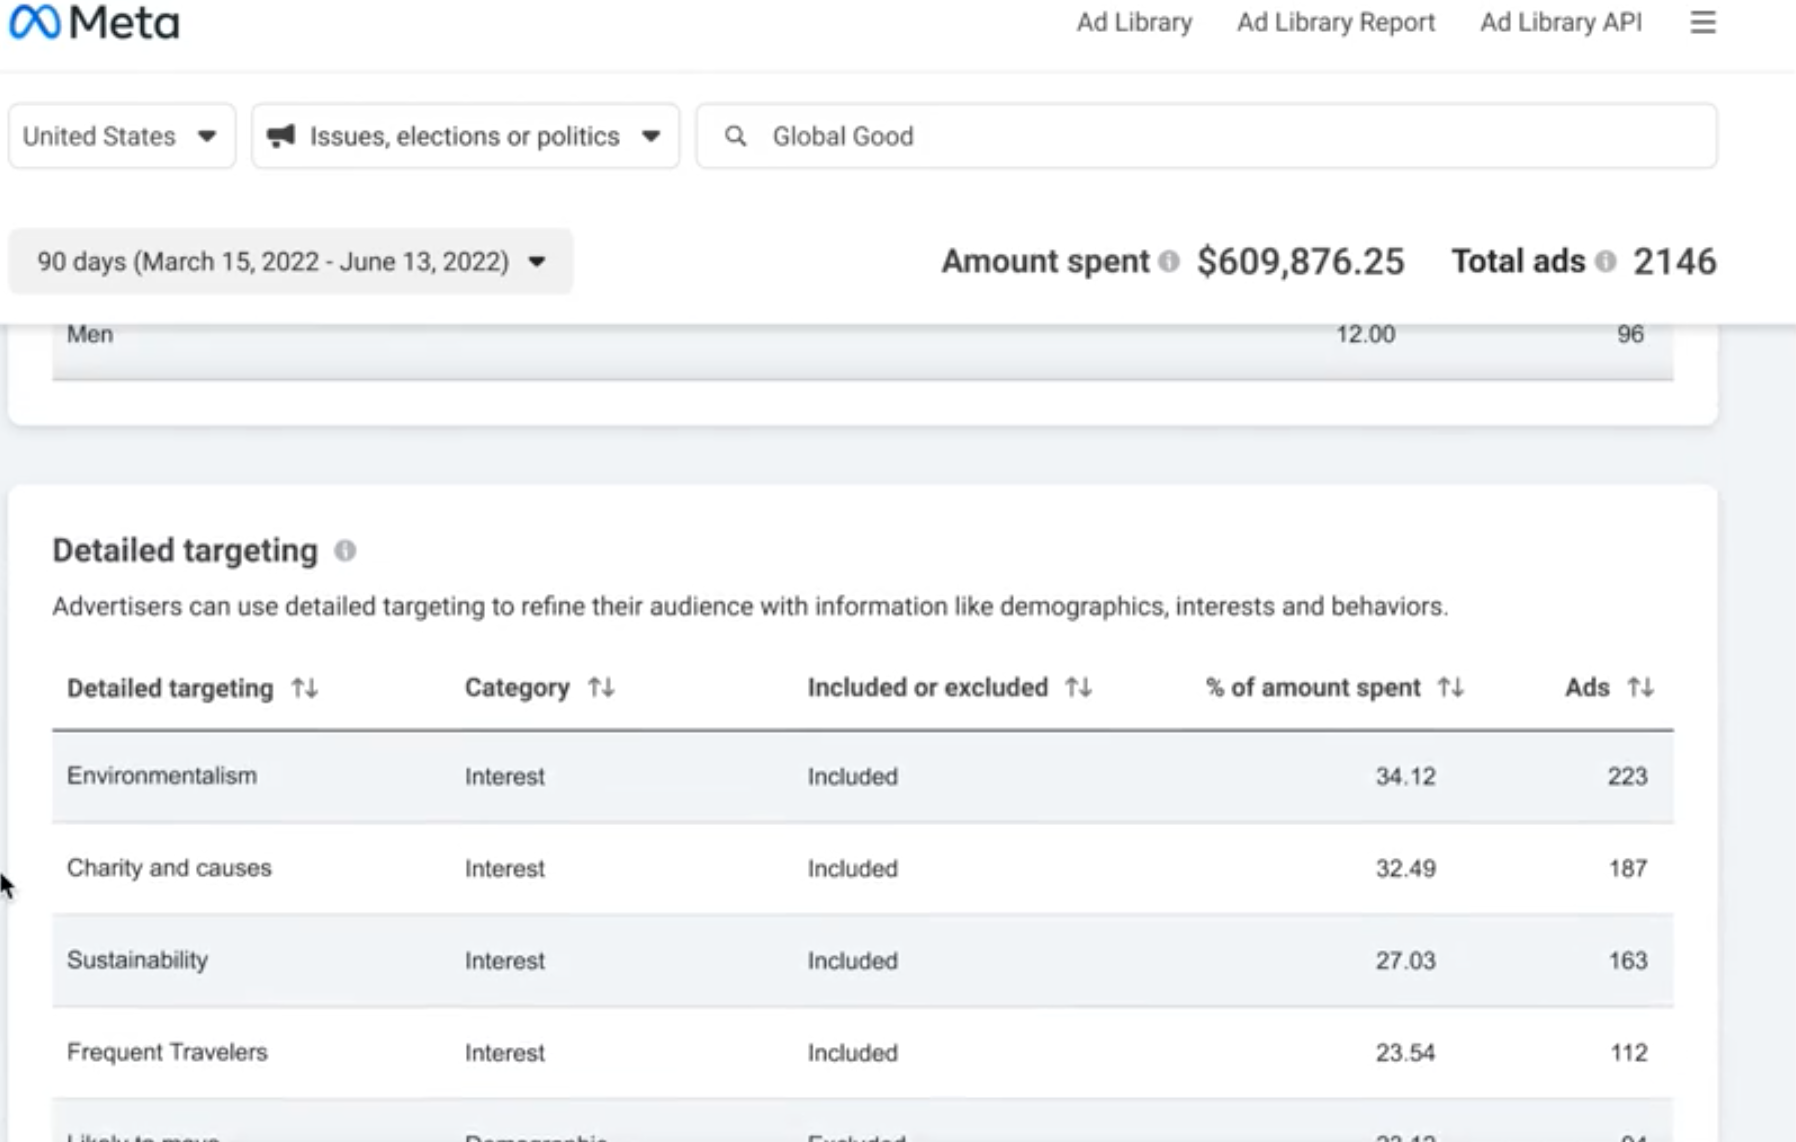Select the Environmentalism table row
The image size is (1796, 1142).
tap(862, 776)
